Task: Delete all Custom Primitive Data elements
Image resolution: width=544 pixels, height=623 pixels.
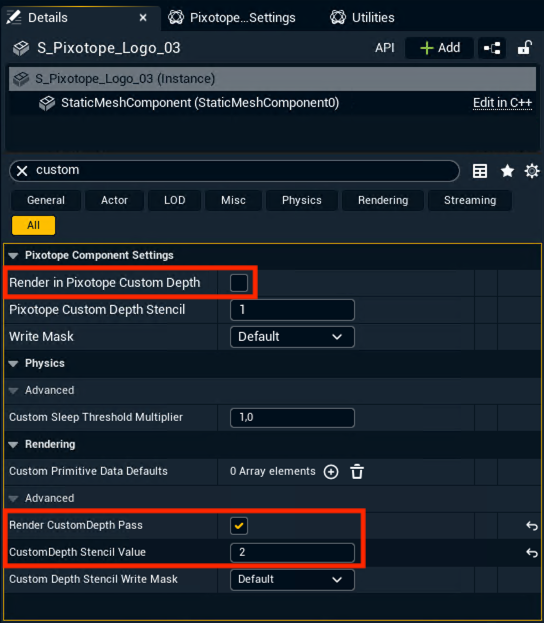Action: [x=357, y=472]
